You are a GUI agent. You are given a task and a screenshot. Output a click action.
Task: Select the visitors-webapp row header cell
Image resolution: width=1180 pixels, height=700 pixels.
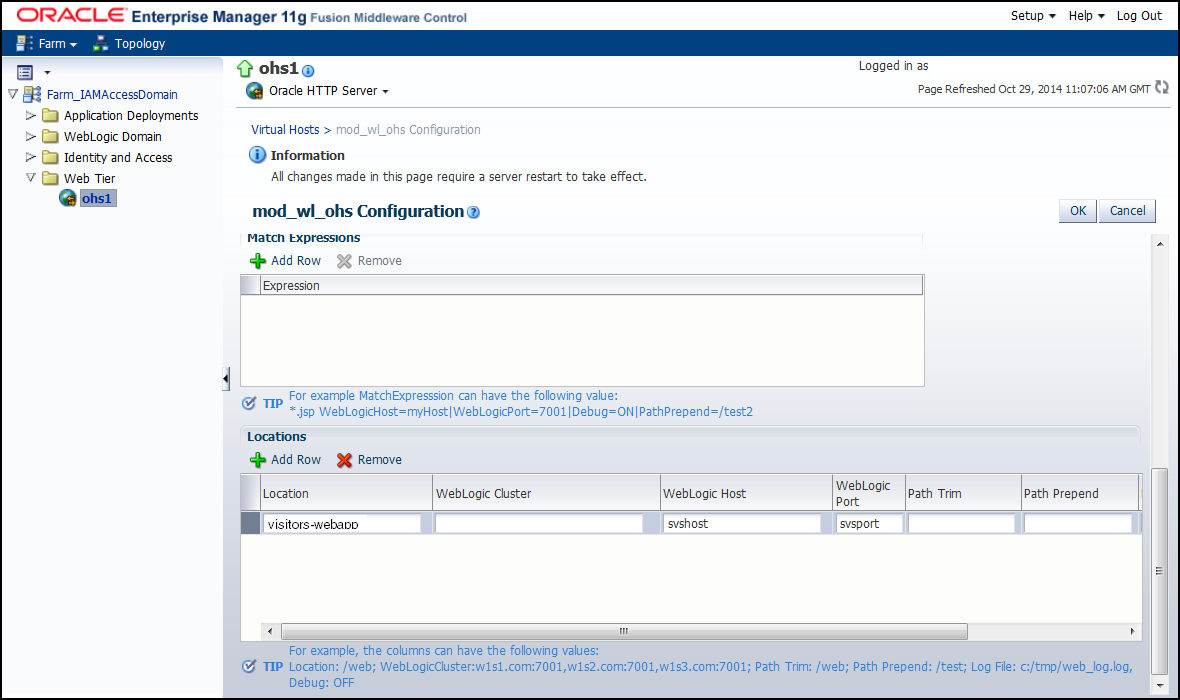pyautogui.click(x=250, y=523)
